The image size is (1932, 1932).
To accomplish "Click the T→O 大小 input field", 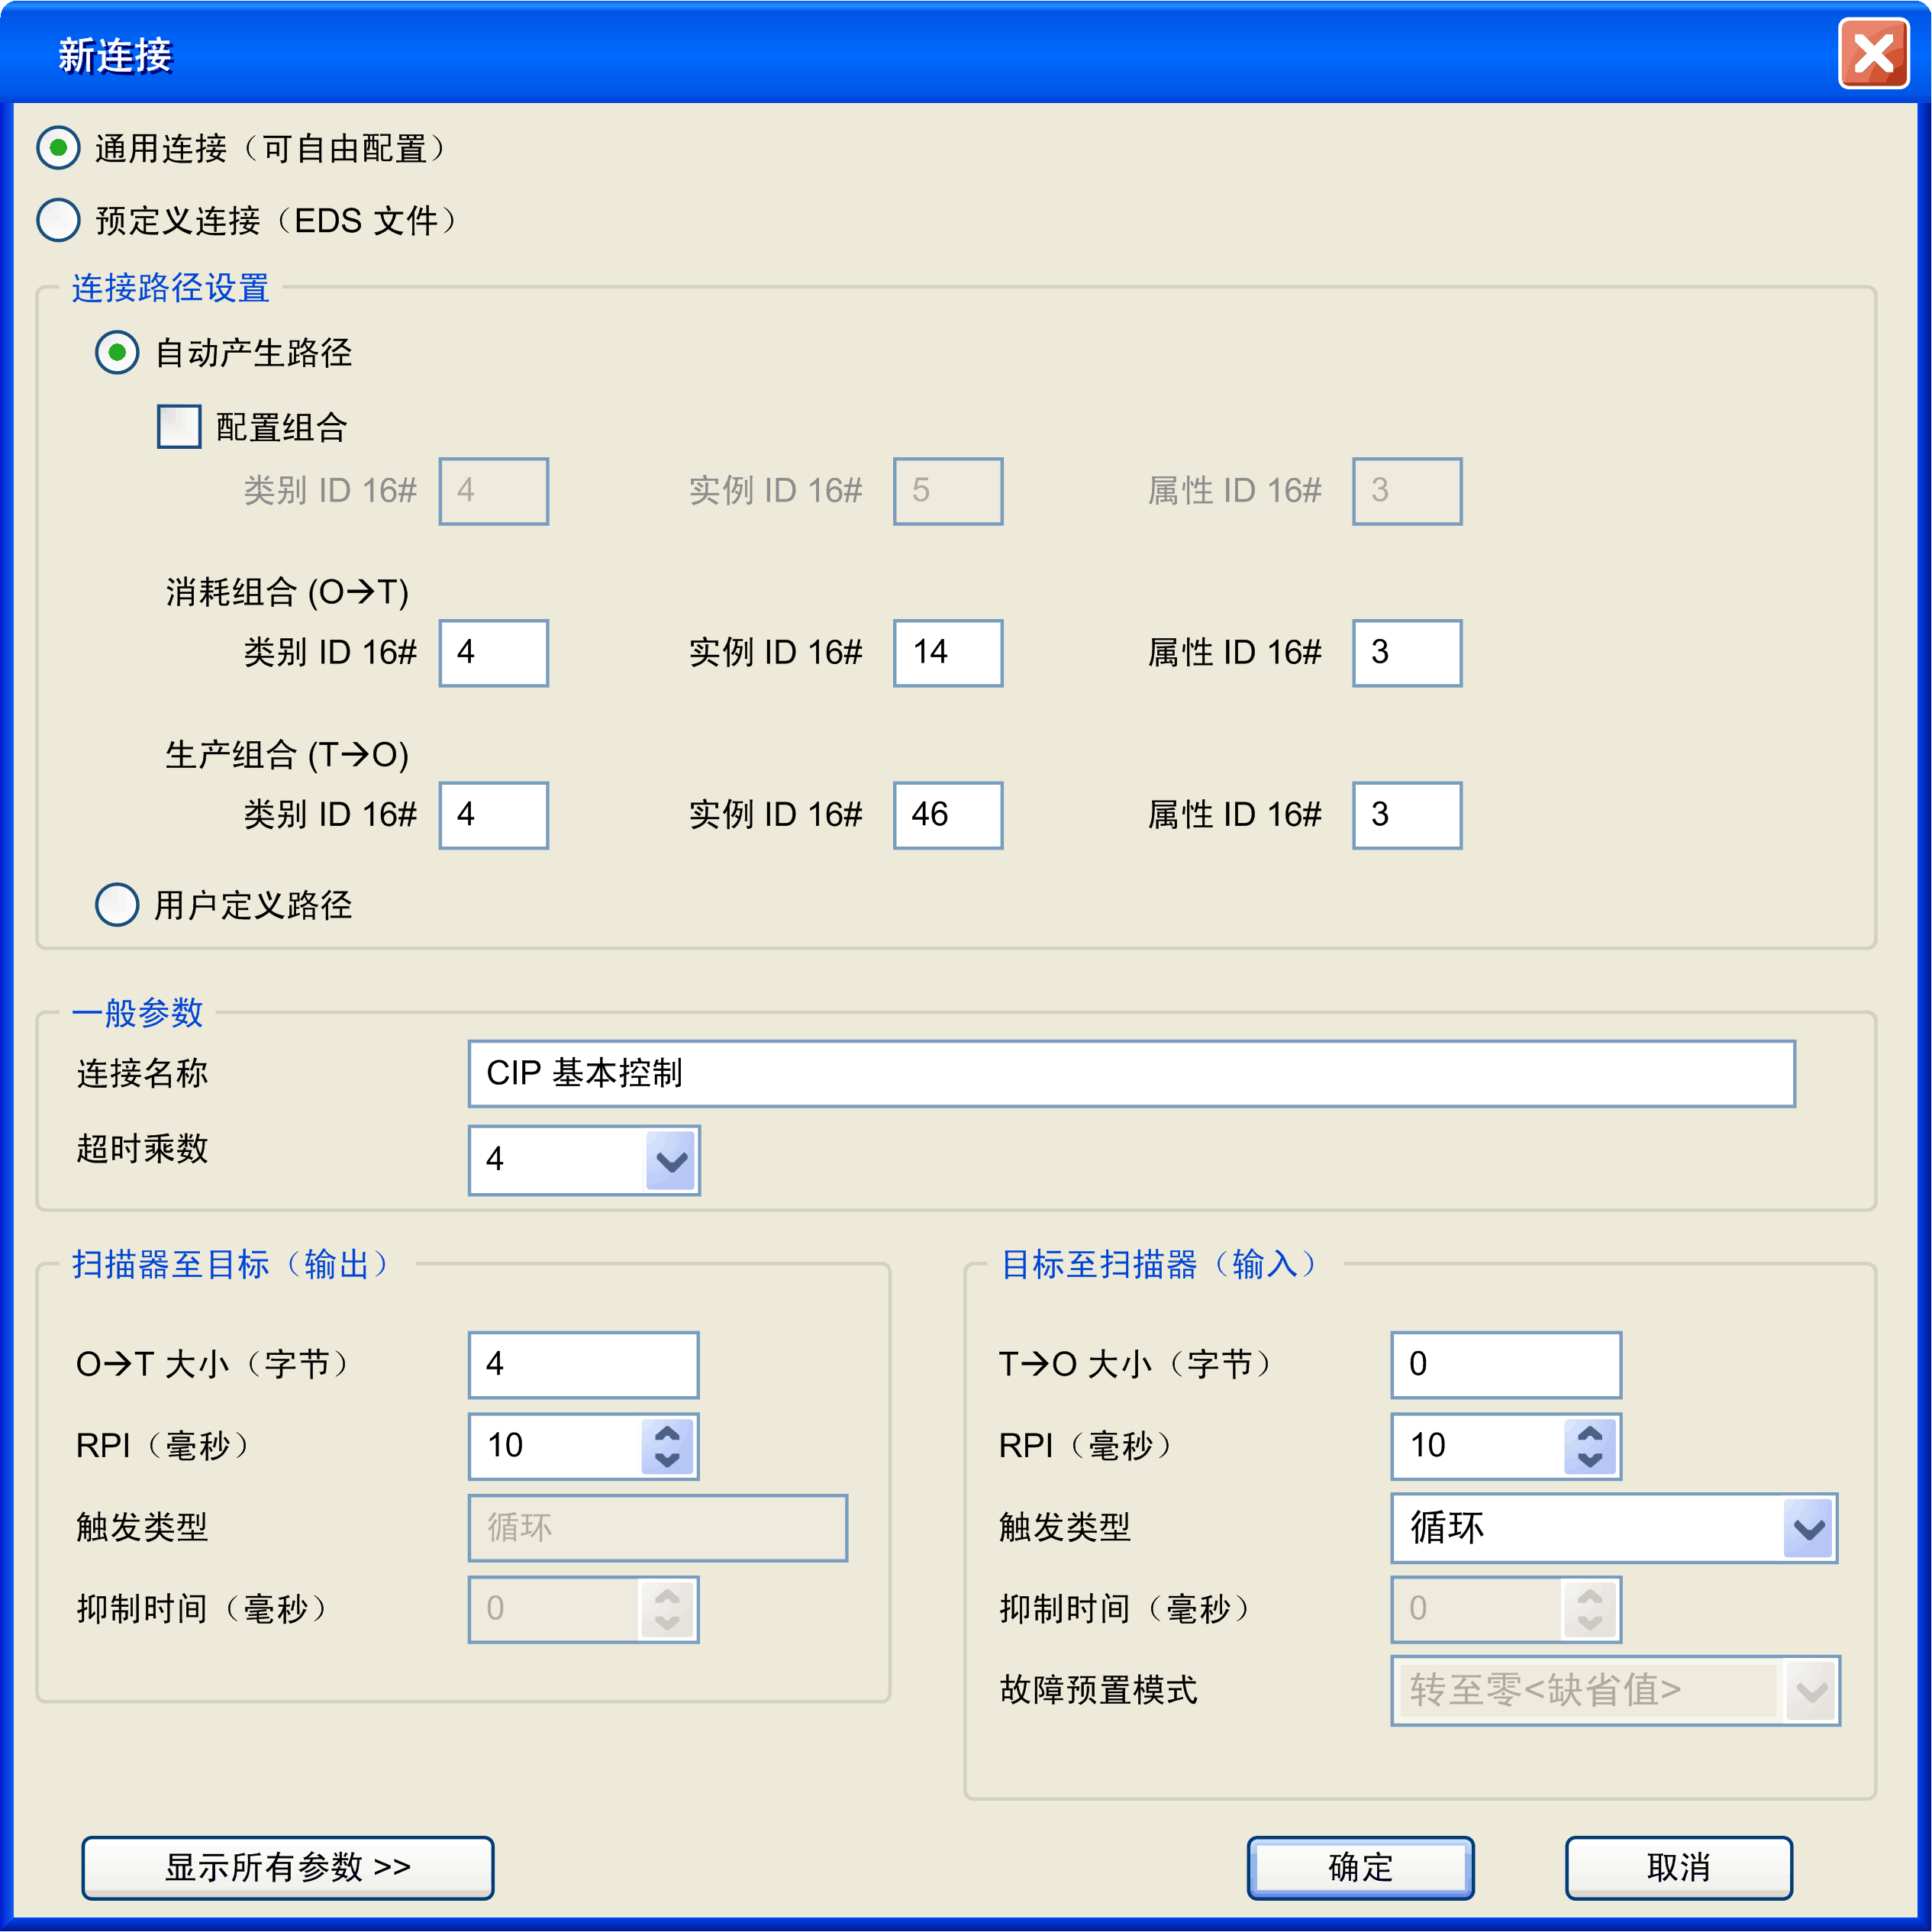I will tap(1505, 1364).
